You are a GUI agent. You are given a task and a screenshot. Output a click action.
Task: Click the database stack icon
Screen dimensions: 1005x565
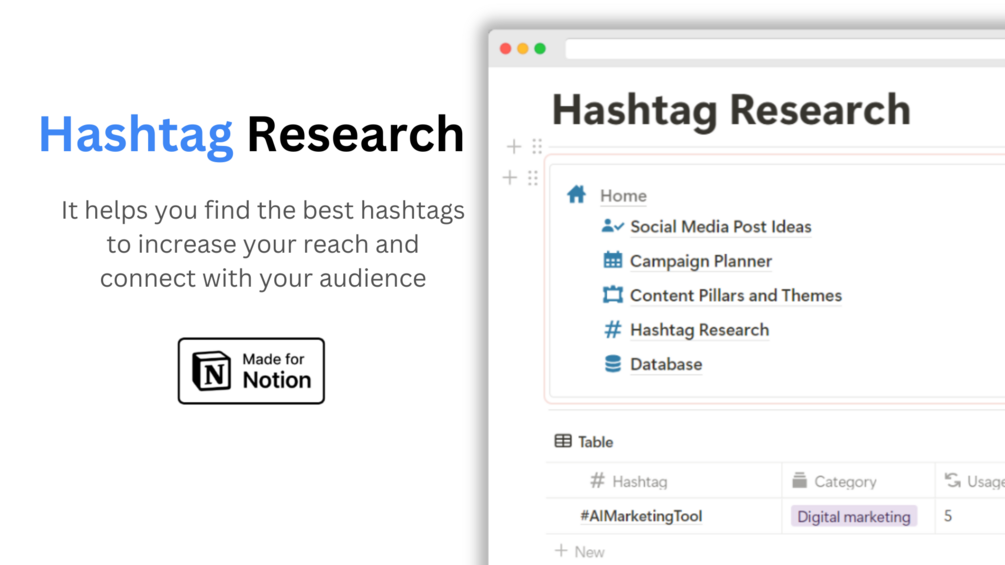click(x=612, y=363)
